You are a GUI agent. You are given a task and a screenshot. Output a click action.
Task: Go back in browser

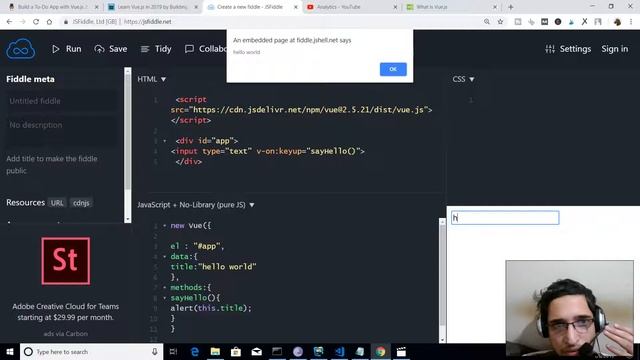pyautogui.click(x=9, y=22)
